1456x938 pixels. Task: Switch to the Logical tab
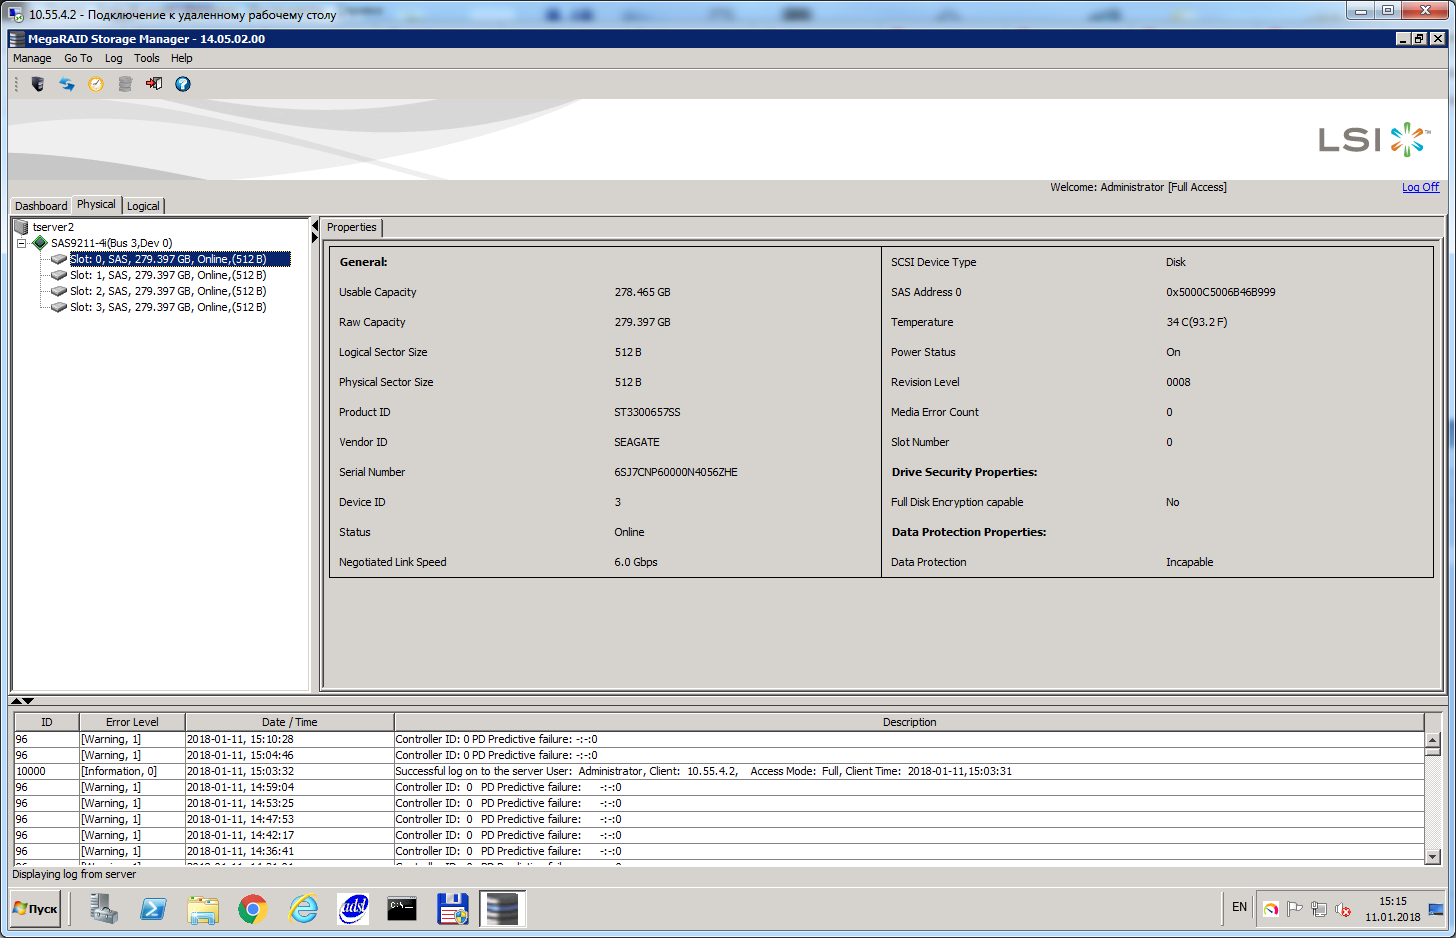[x=143, y=206]
